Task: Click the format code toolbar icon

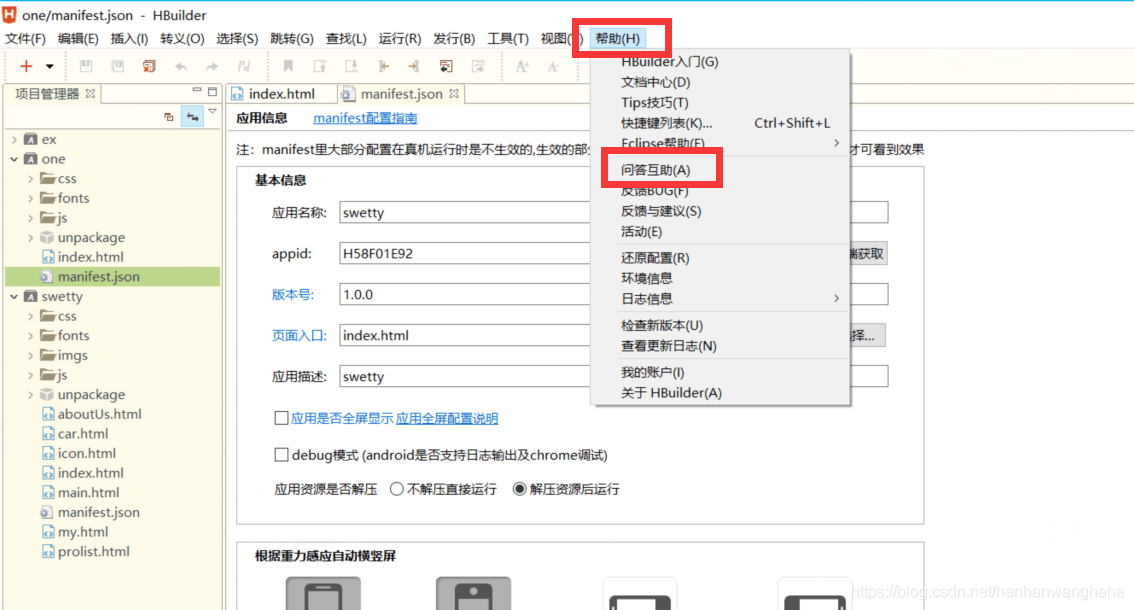Action: [244, 67]
